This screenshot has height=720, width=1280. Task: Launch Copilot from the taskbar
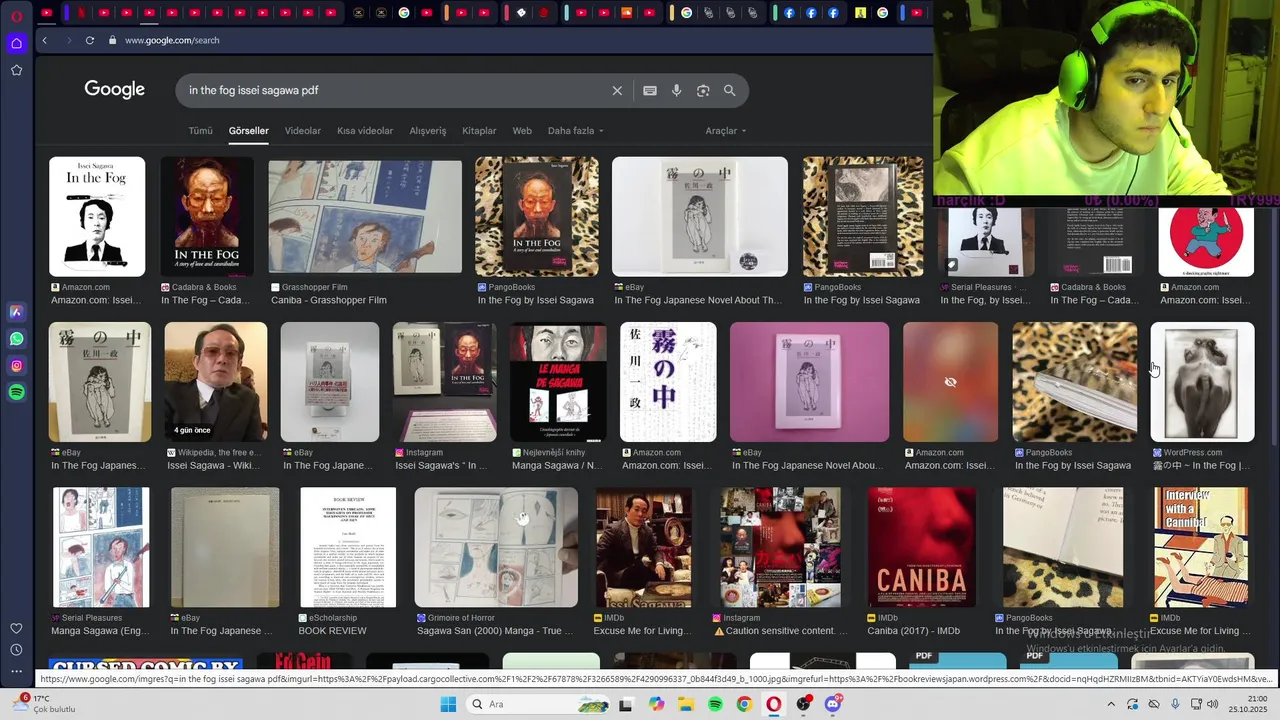[x=656, y=704]
